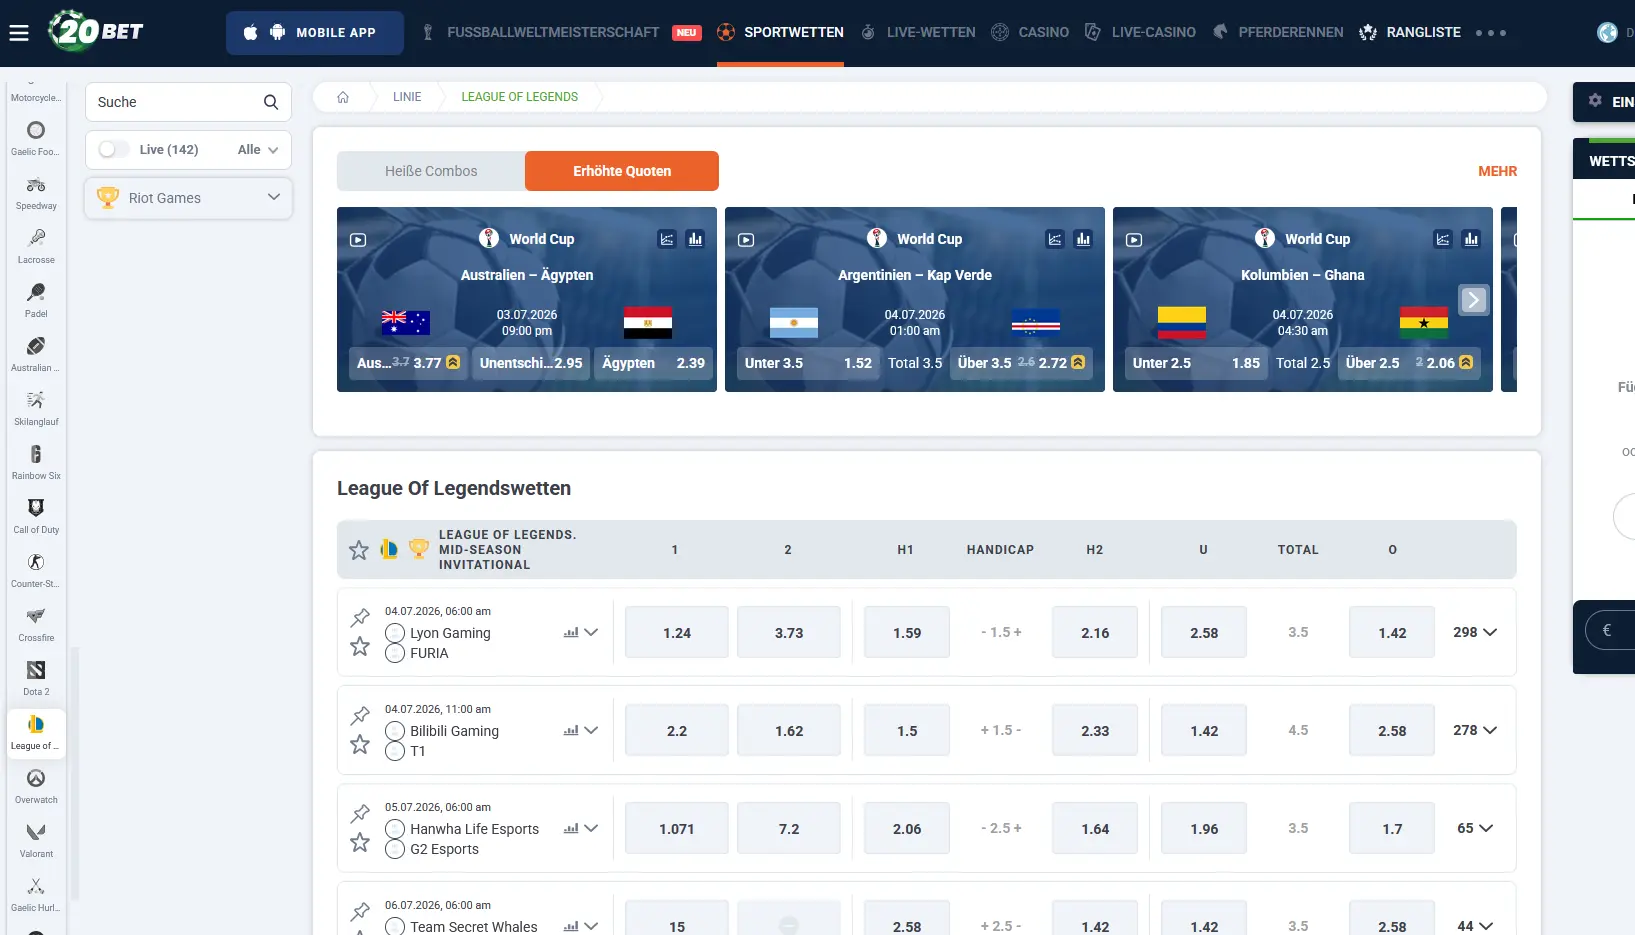Viewport: 1635px width, 935px height.
Task: Open the LINIE breadcrumb link
Action: pos(407,97)
